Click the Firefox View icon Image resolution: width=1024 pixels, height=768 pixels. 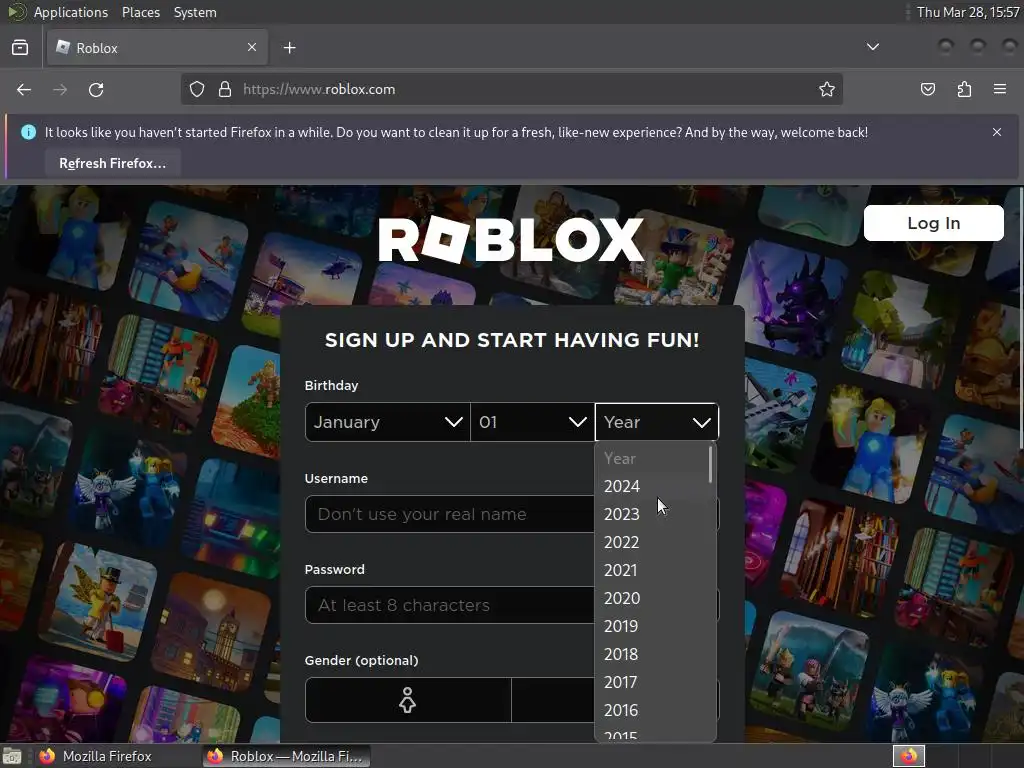[20, 48]
